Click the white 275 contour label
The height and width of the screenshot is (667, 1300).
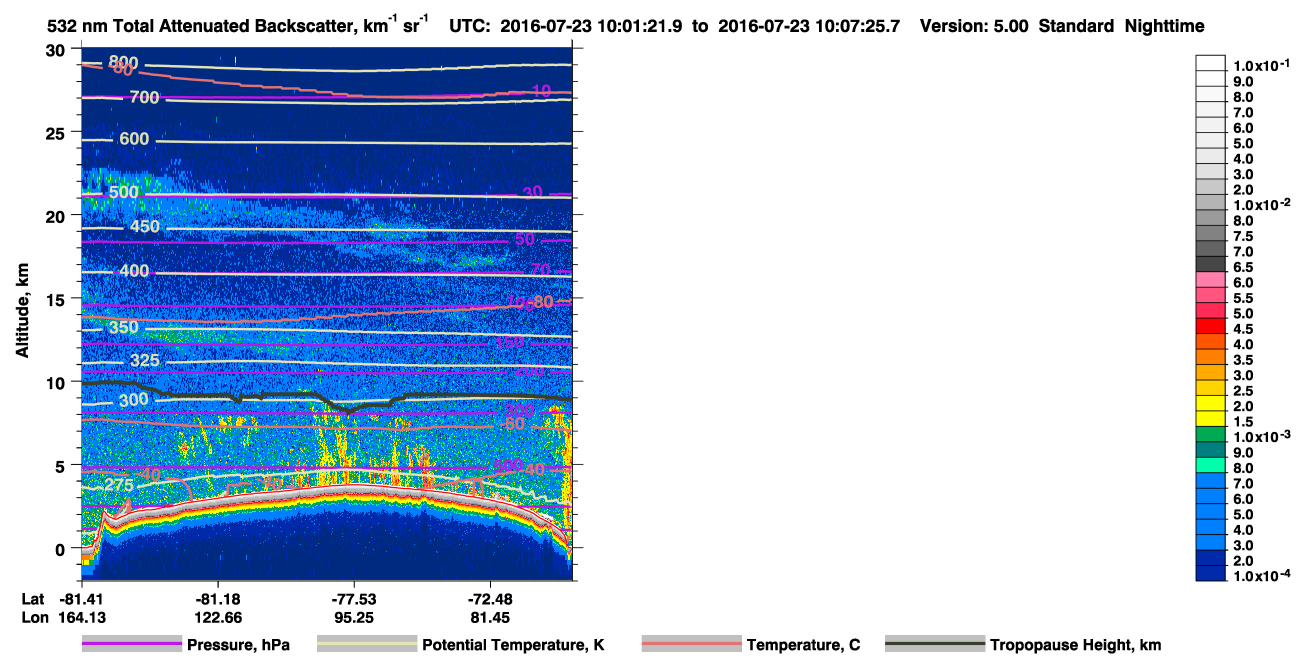tap(119, 485)
